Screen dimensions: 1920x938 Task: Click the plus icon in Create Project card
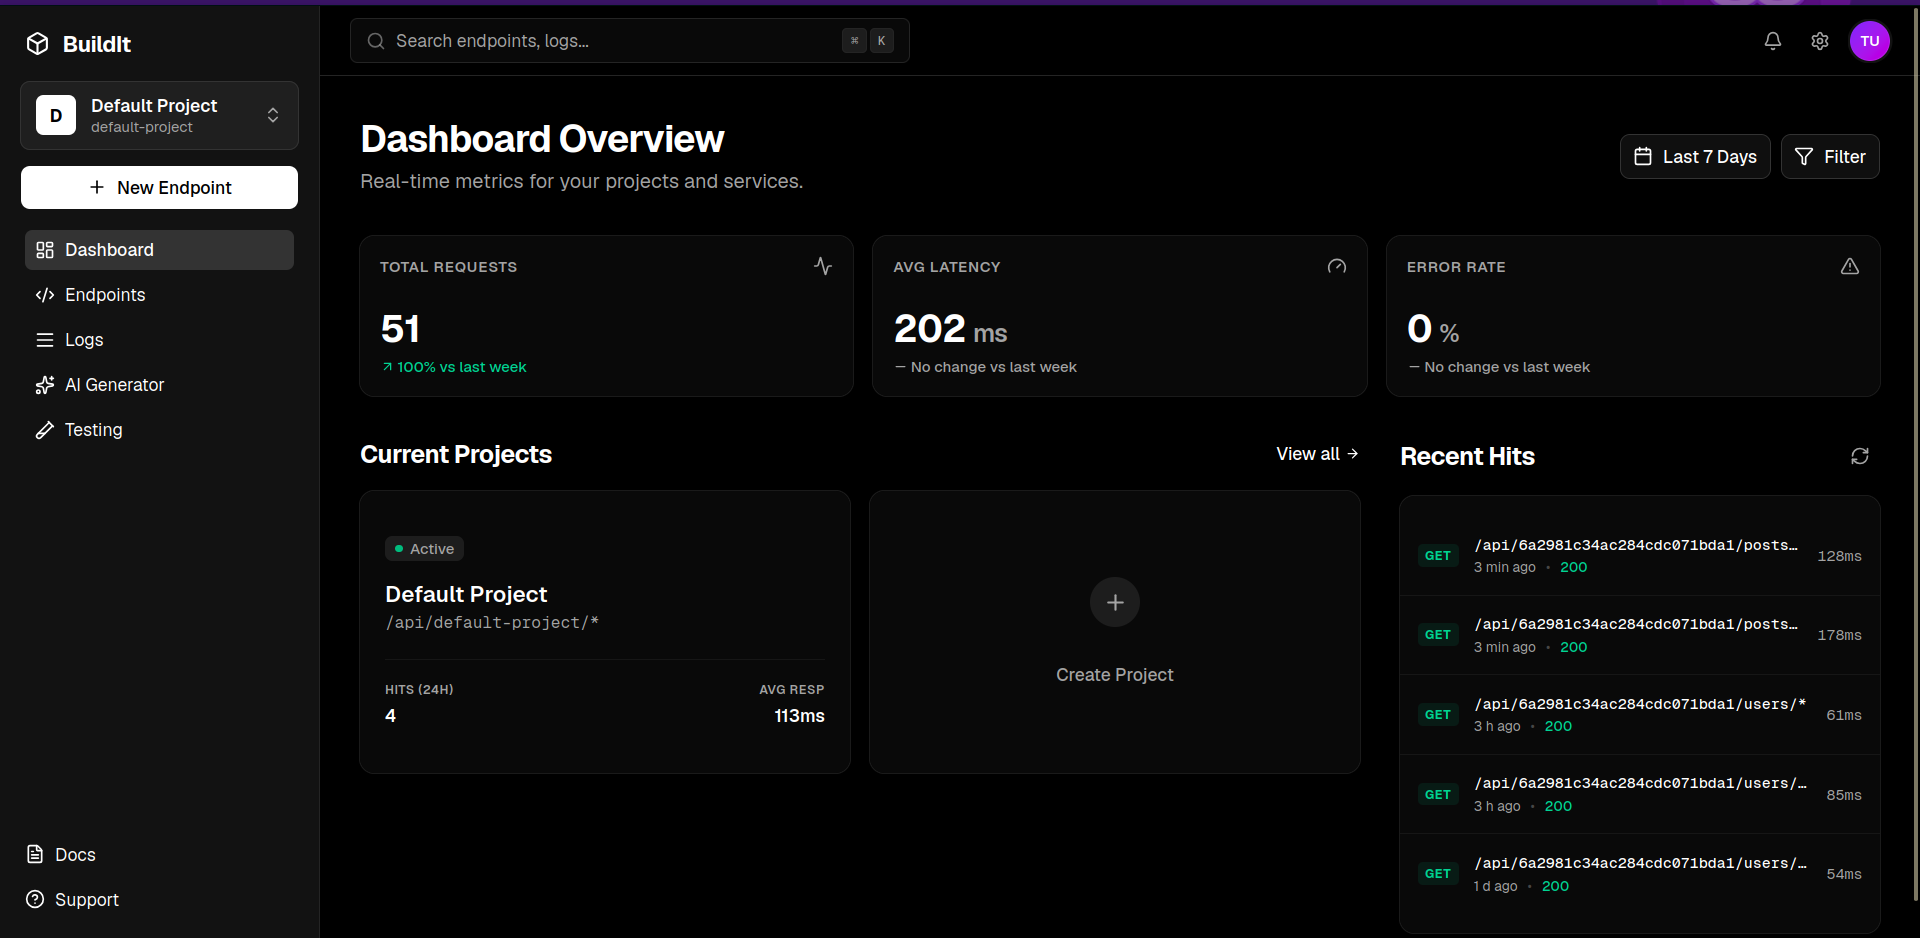click(1115, 602)
